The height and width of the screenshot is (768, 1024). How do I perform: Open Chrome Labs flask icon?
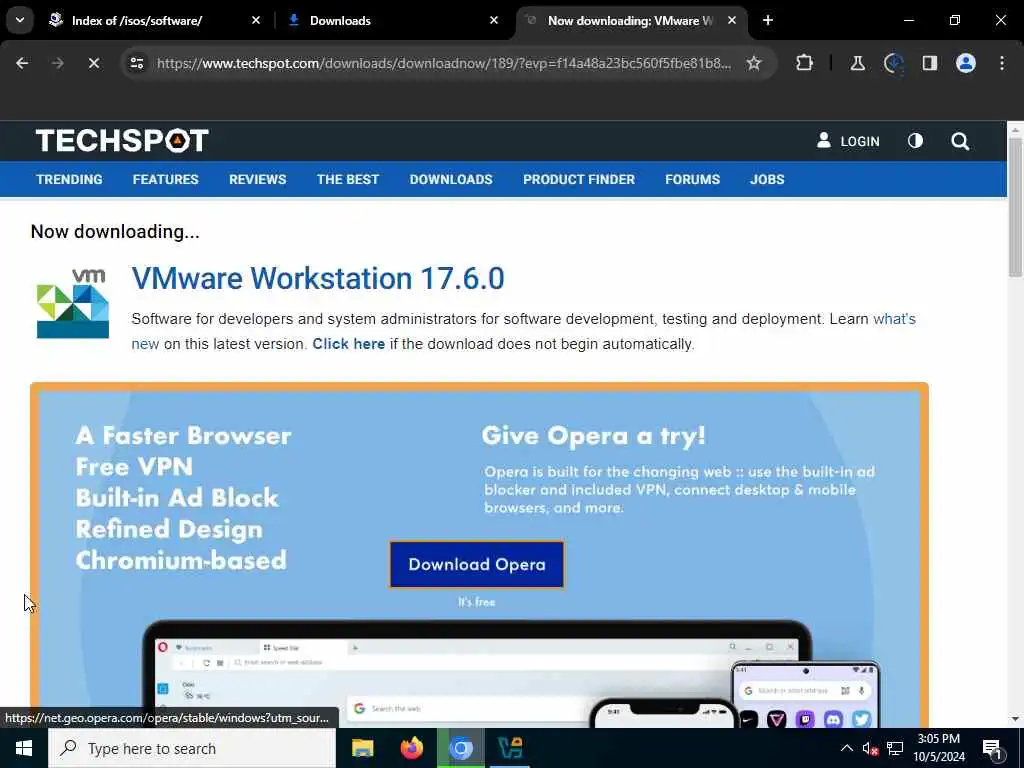pos(857,63)
